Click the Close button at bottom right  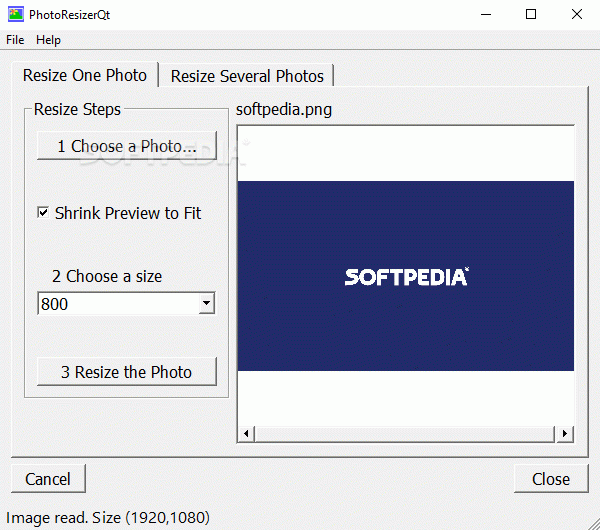(x=551, y=479)
